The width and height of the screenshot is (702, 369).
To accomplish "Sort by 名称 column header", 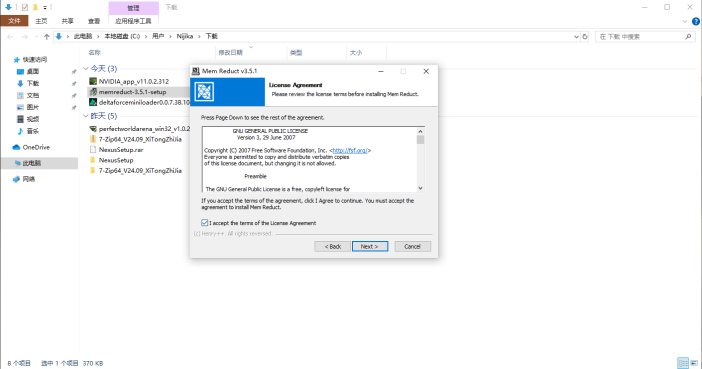I will tap(94, 52).
